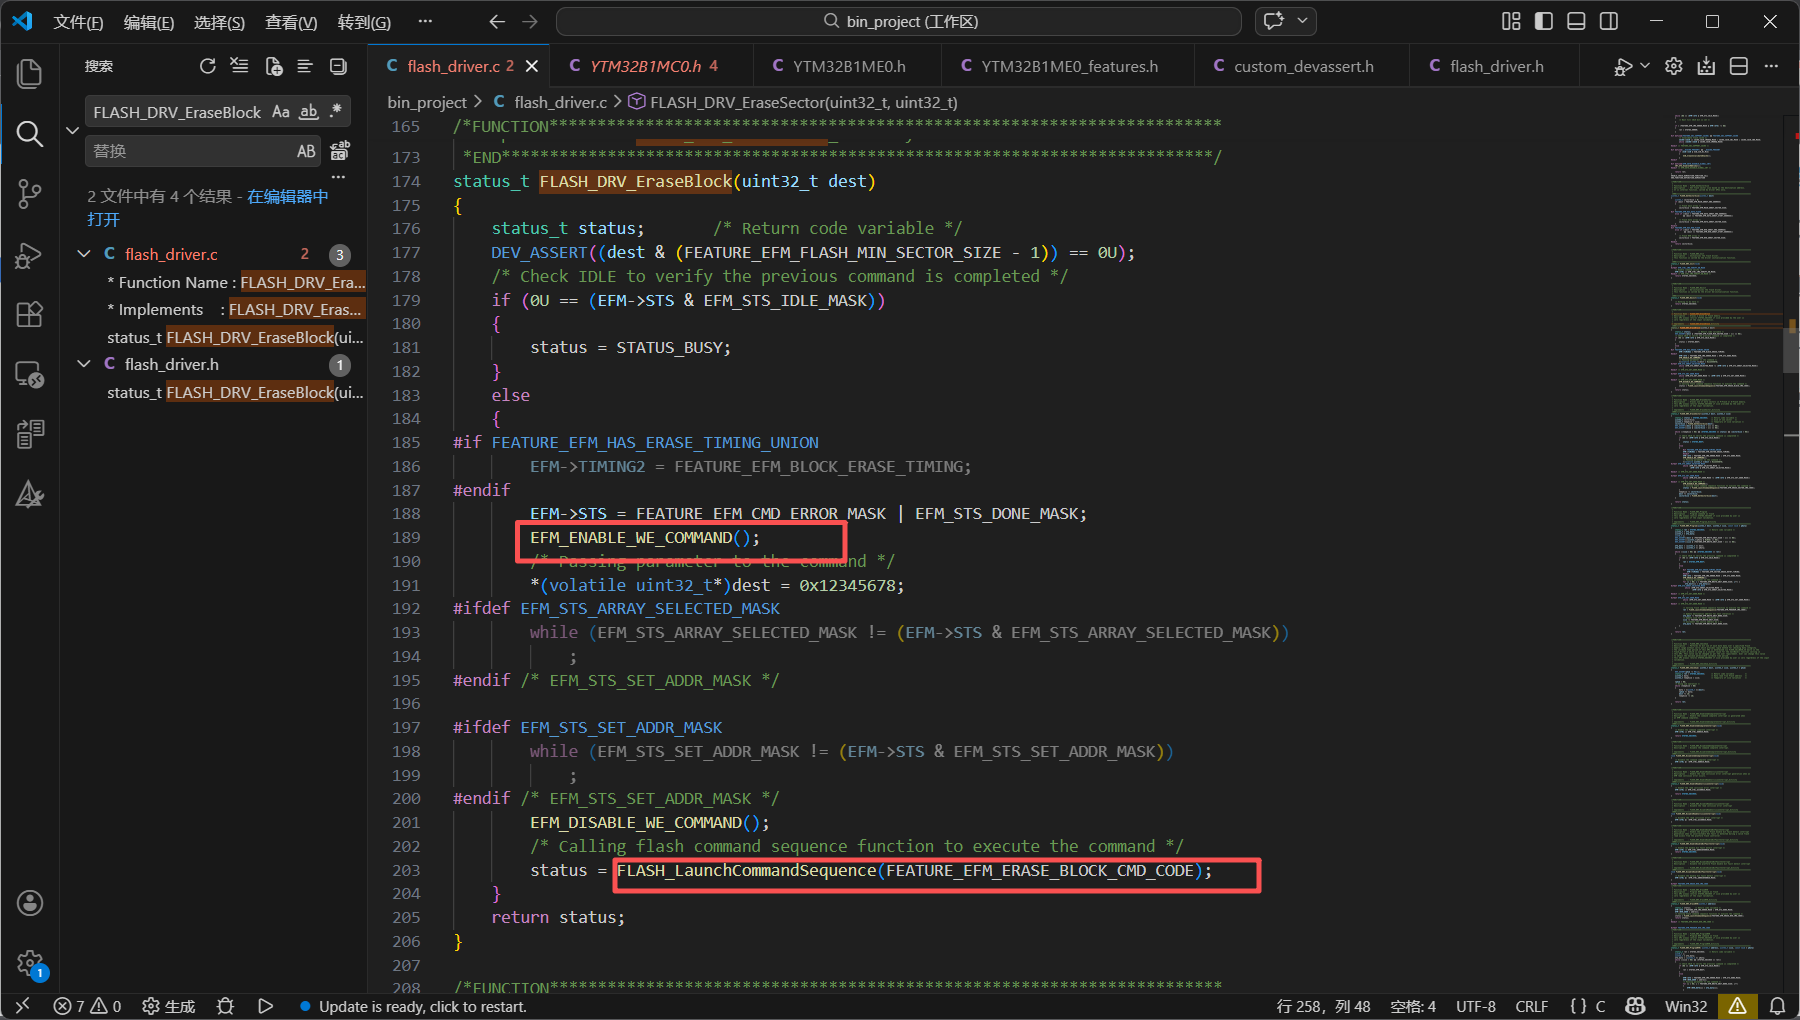Click the 在编辑器中打开 link

(287, 197)
